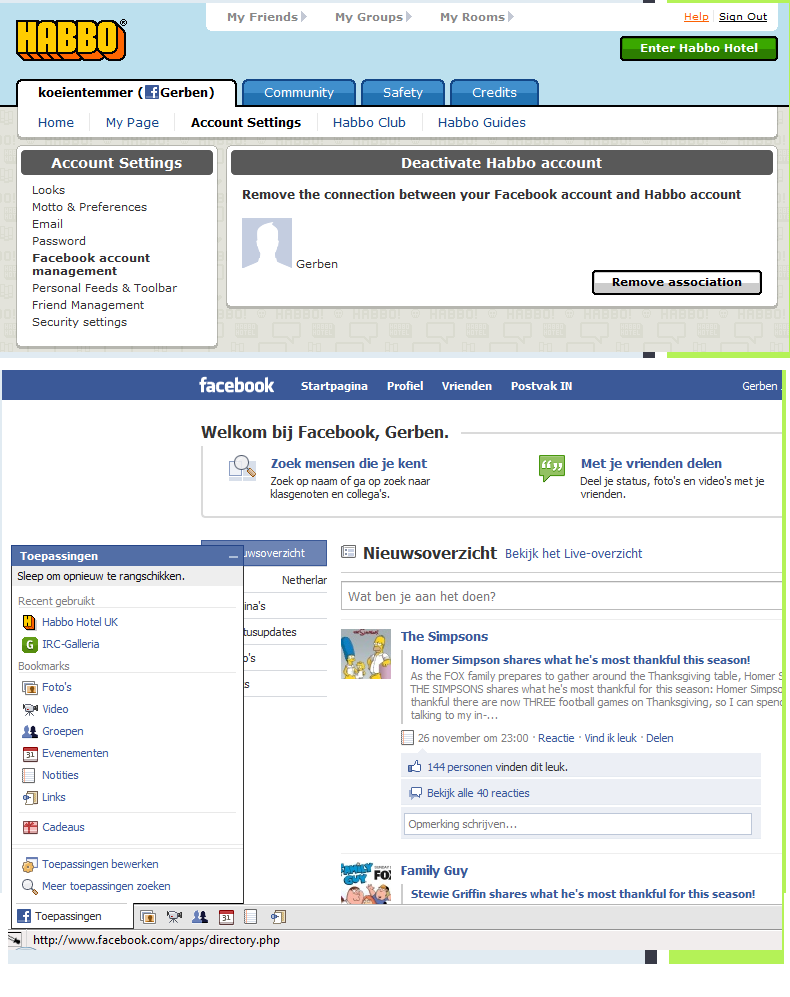Click Gerben's profile picture in the Habbo panel
Screen dimensions: 790x997
pyautogui.click(x=267, y=243)
